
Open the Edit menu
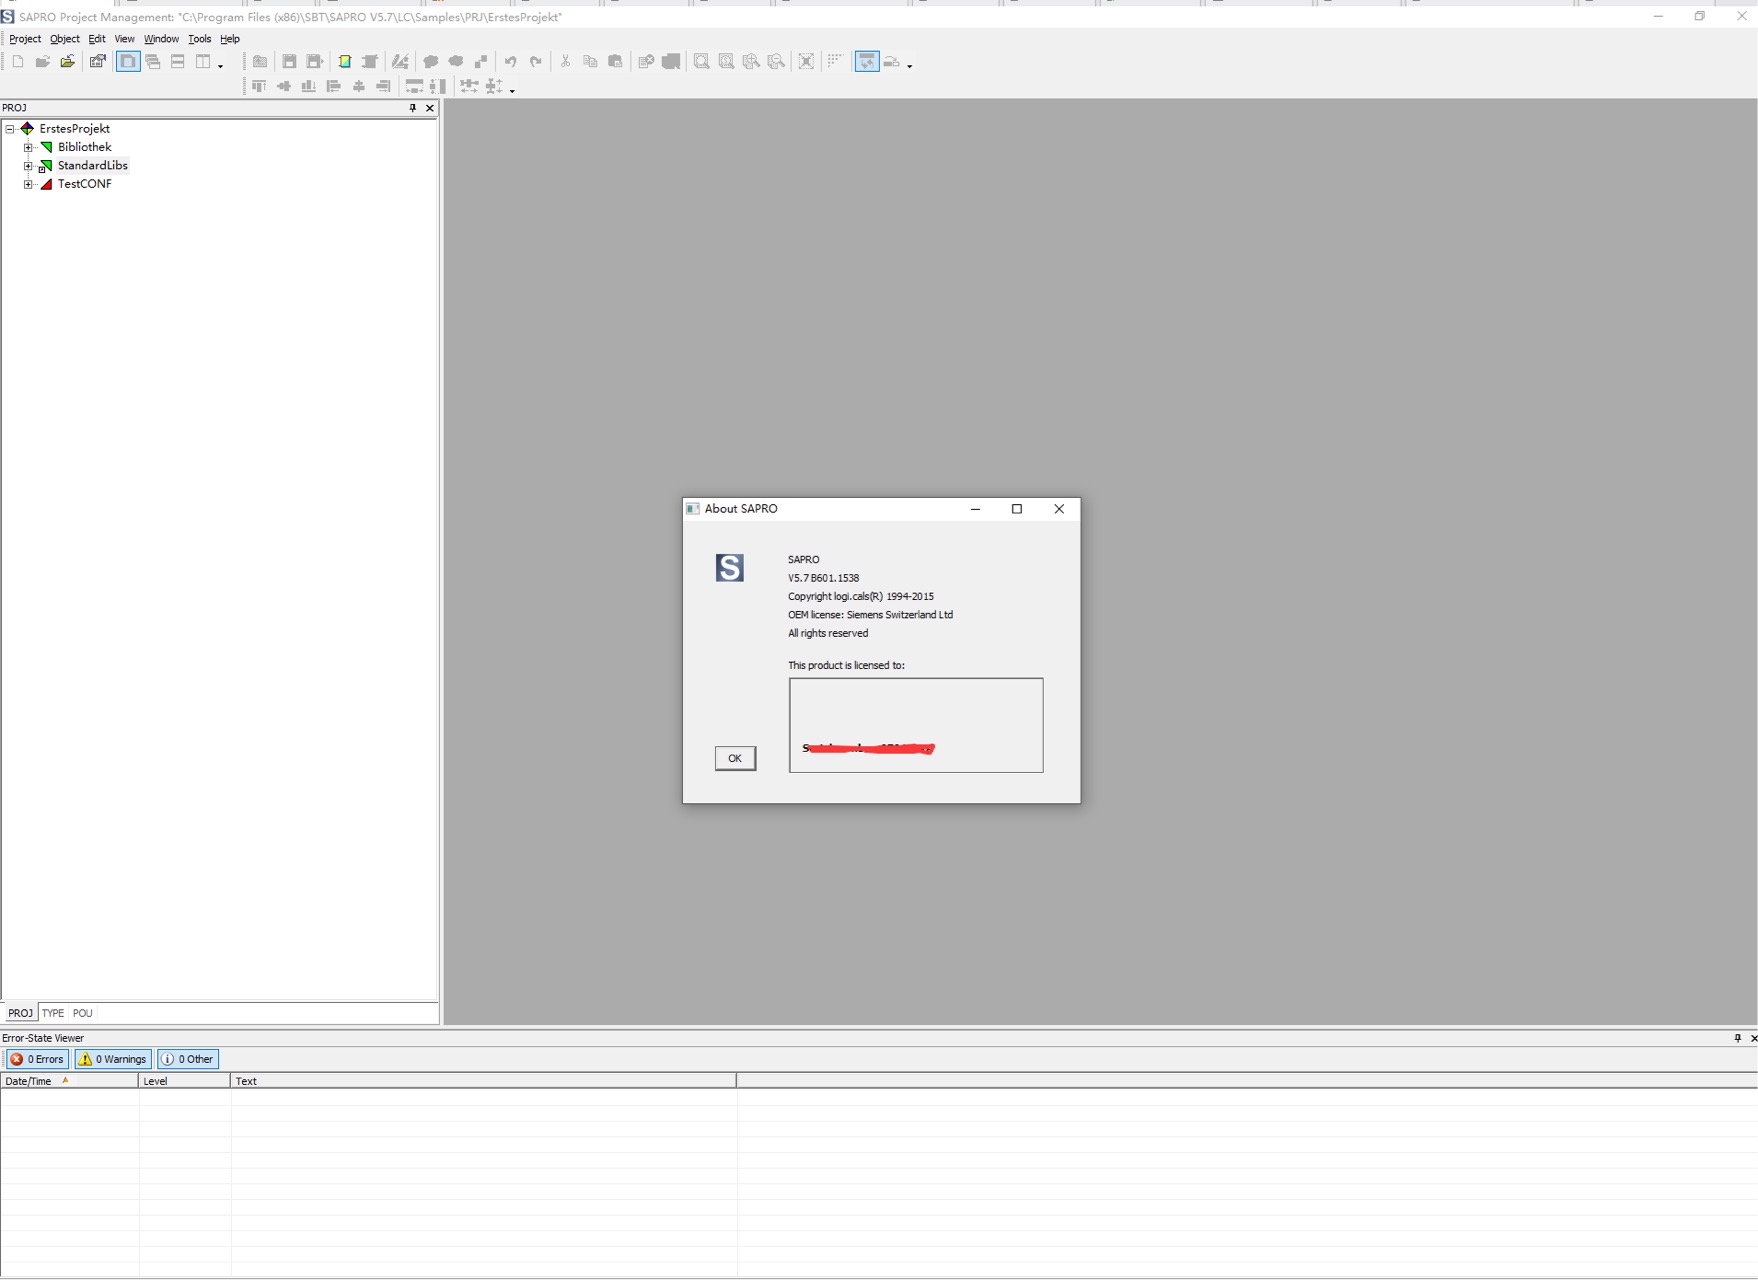[97, 39]
